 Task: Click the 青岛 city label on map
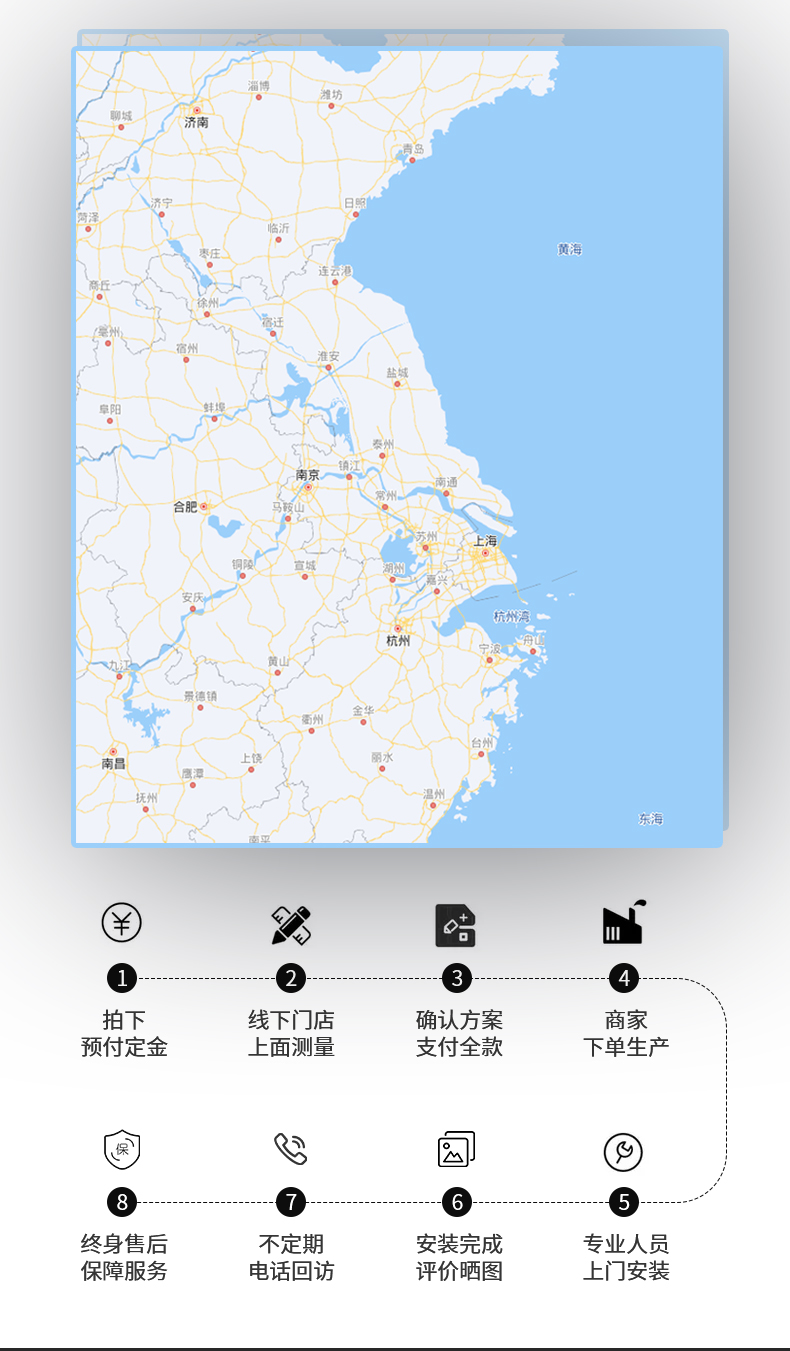tap(413, 148)
